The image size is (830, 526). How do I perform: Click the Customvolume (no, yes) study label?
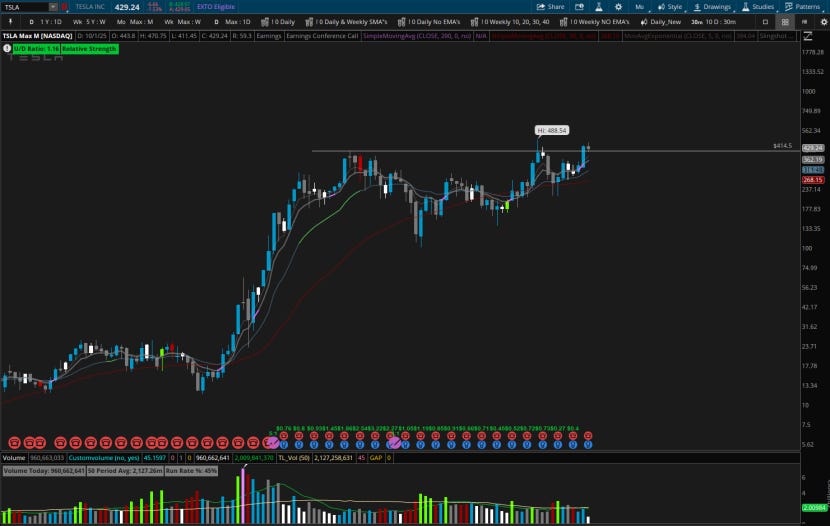tap(104, 458)
